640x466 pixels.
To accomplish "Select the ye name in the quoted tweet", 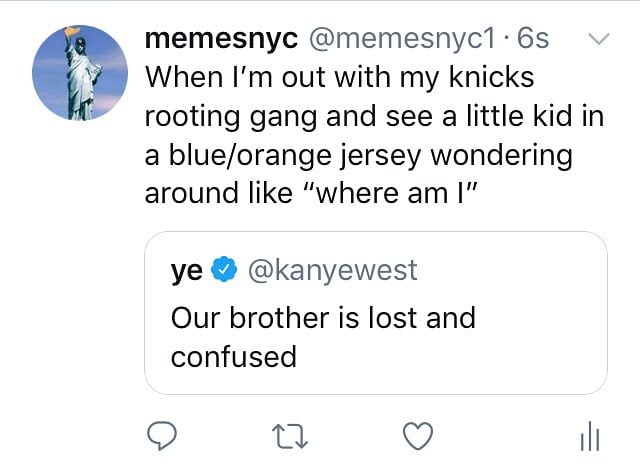I will tap(188, 270).
